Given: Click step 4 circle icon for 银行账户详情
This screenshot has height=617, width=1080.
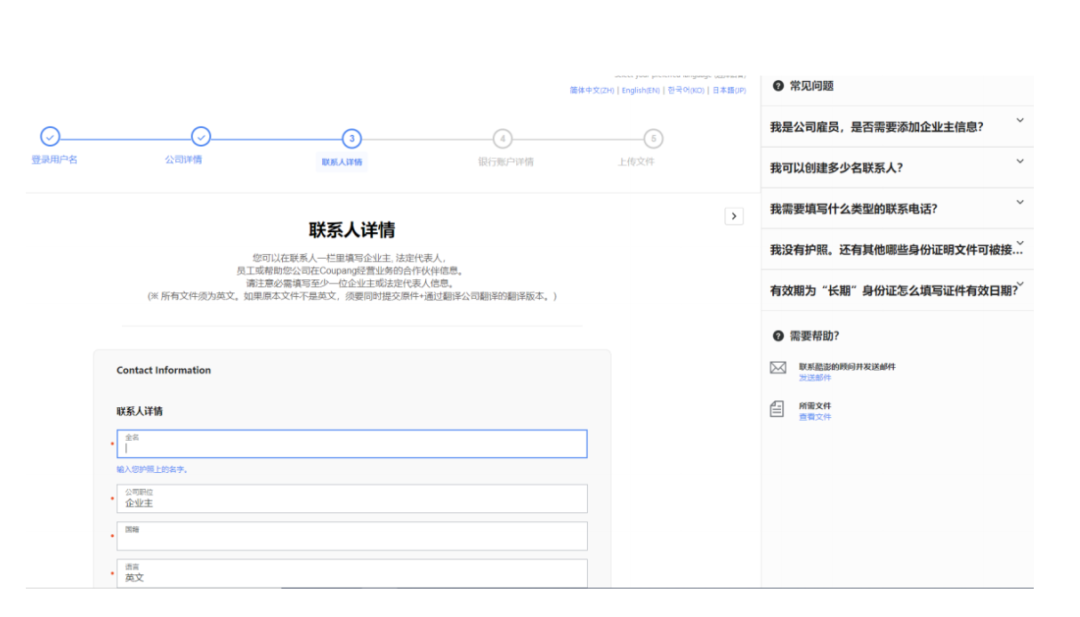Looking at the screenshot, I should (504, 137).
